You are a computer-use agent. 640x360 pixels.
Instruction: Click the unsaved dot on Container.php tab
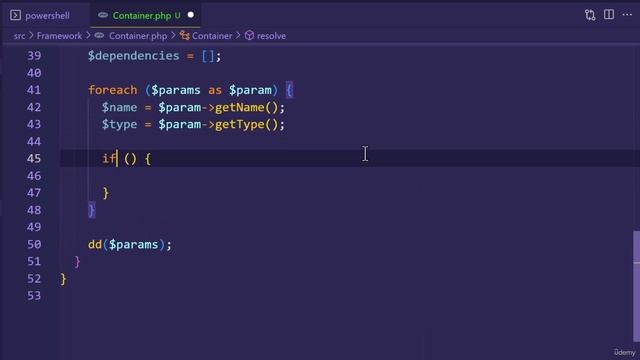tap(191, 15)
